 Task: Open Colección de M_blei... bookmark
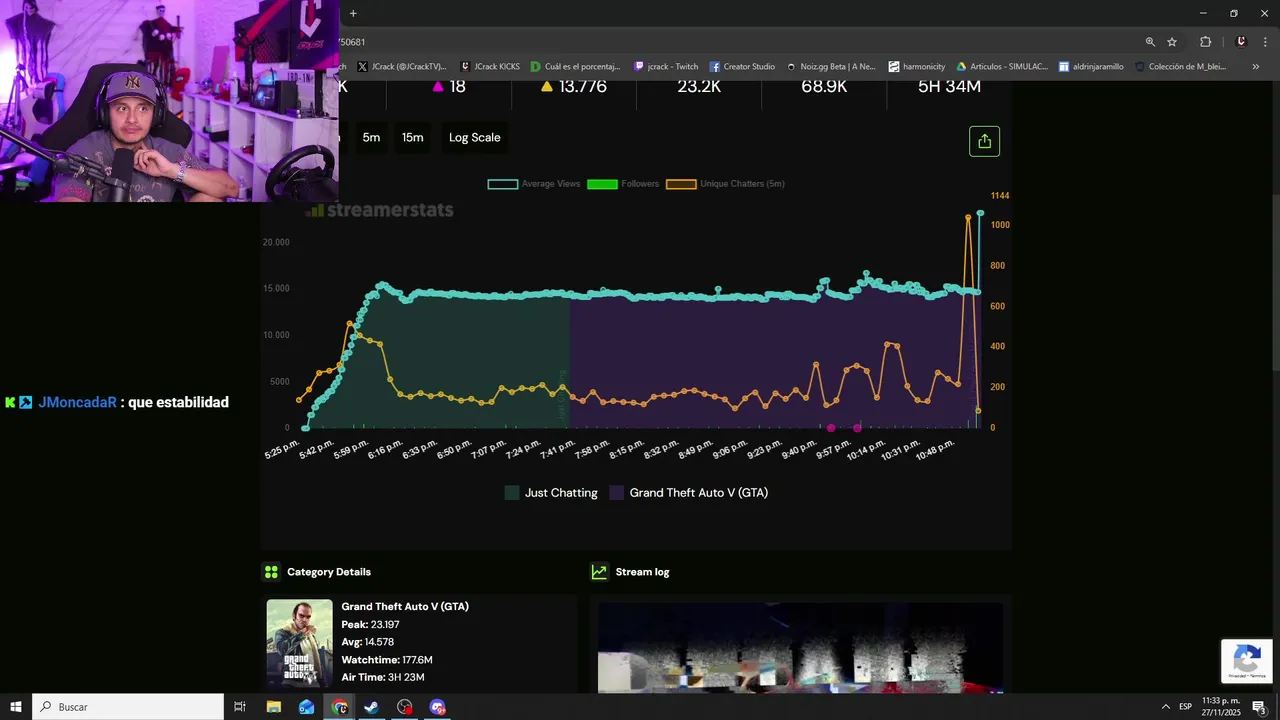point(1180,67)
